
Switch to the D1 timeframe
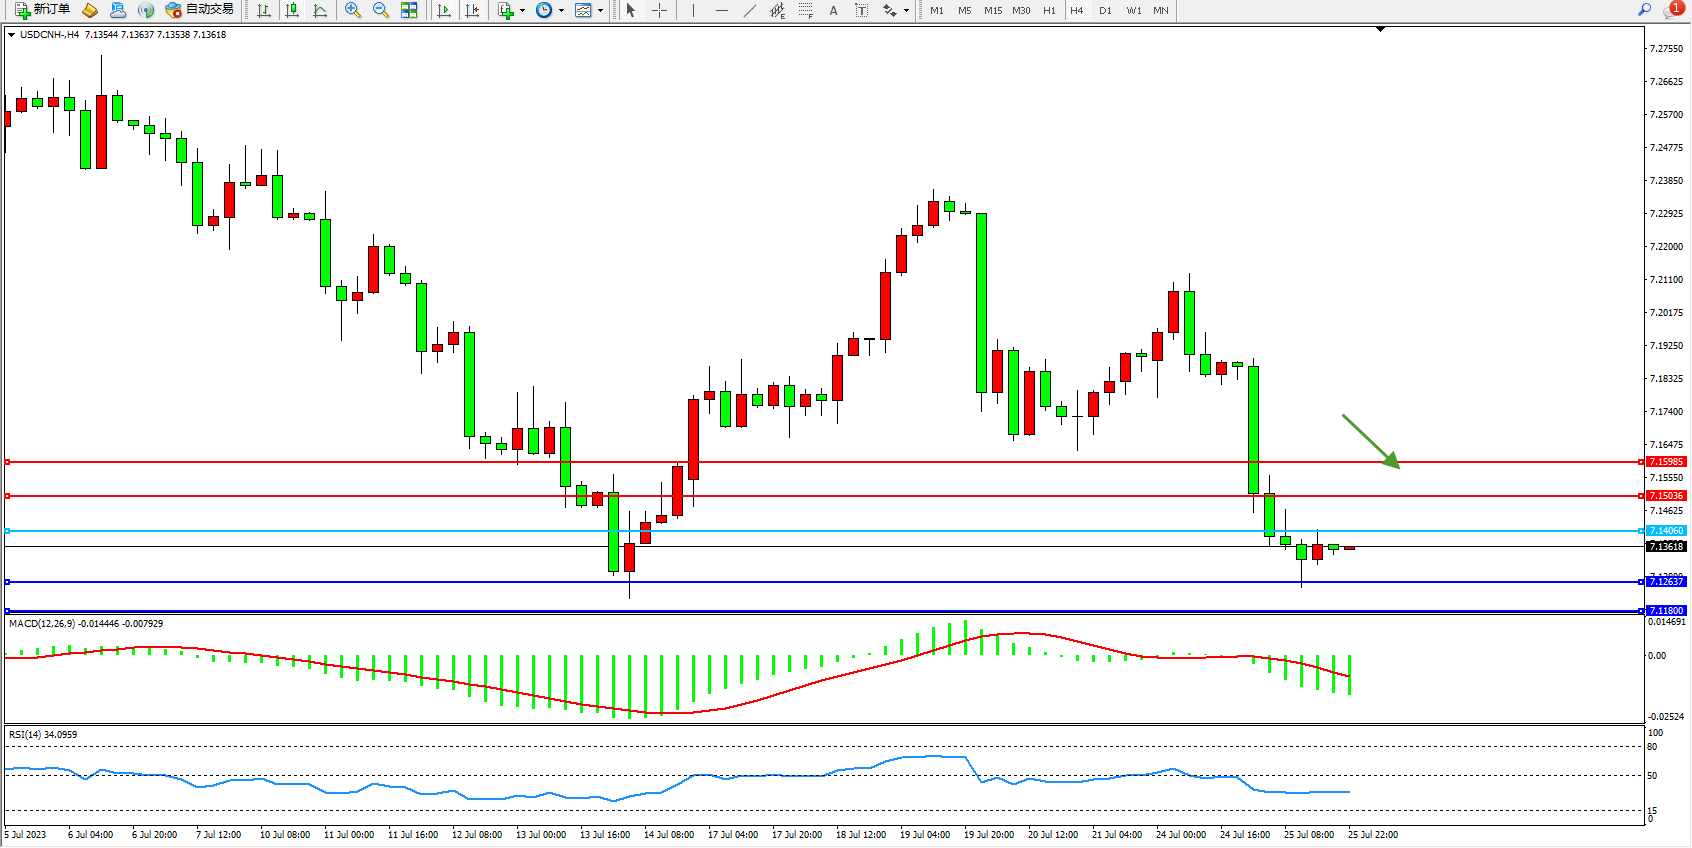[1105, 10]
